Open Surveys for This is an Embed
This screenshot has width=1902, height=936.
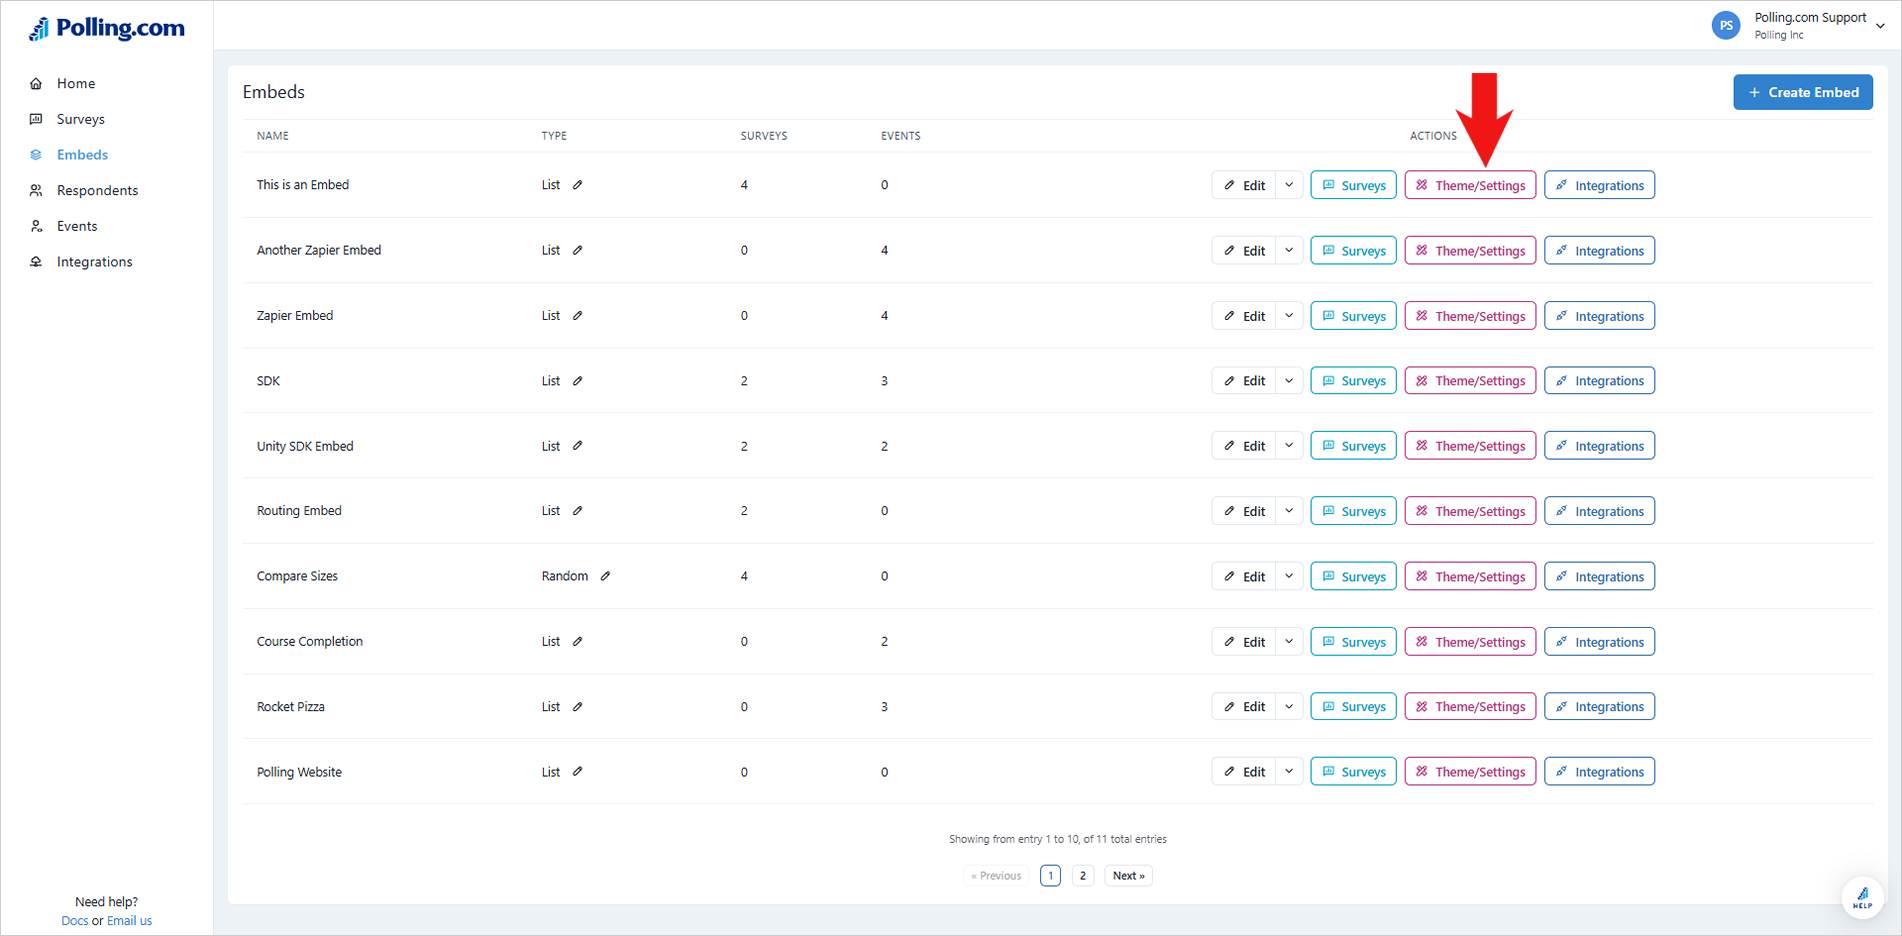click(1353, 185)
